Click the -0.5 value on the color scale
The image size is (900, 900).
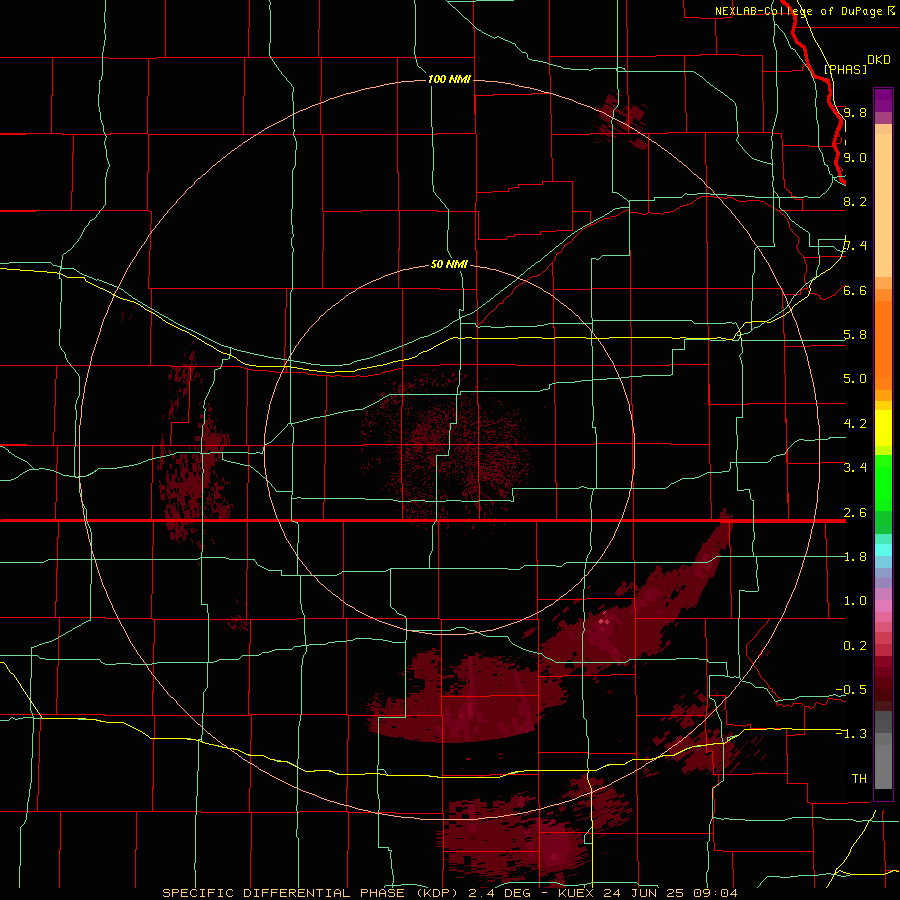[851, 690]
